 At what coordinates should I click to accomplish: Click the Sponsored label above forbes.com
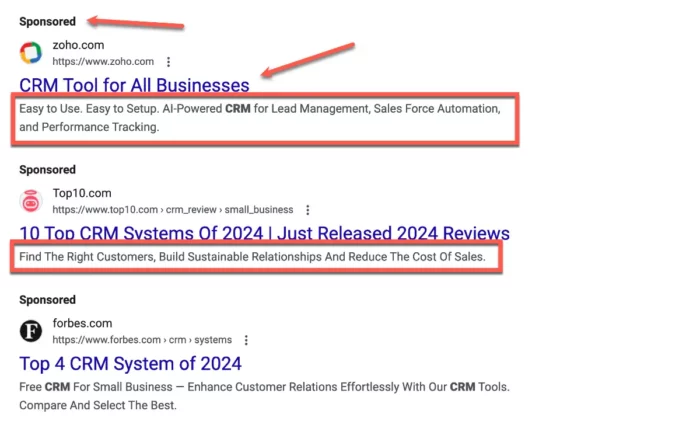tap(47, 300)
